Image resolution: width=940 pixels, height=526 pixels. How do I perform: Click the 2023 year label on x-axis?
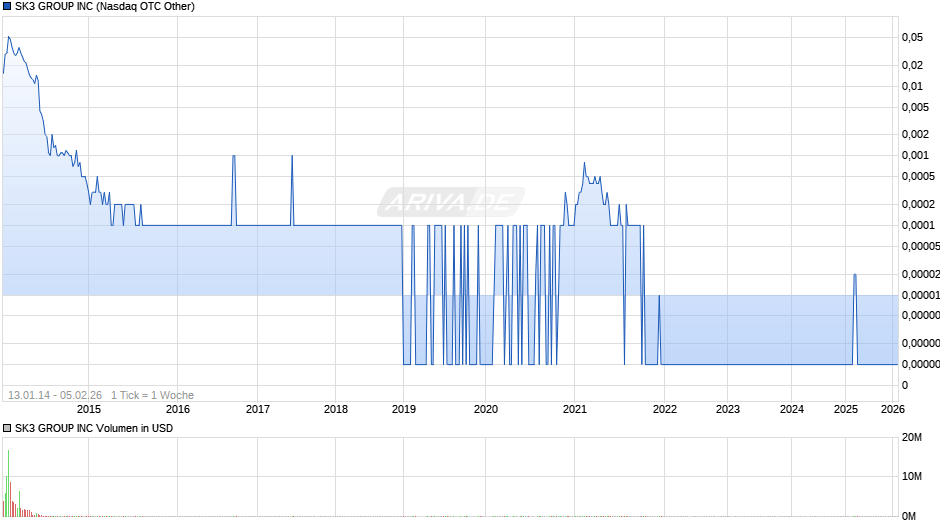(x=728, y=409)
